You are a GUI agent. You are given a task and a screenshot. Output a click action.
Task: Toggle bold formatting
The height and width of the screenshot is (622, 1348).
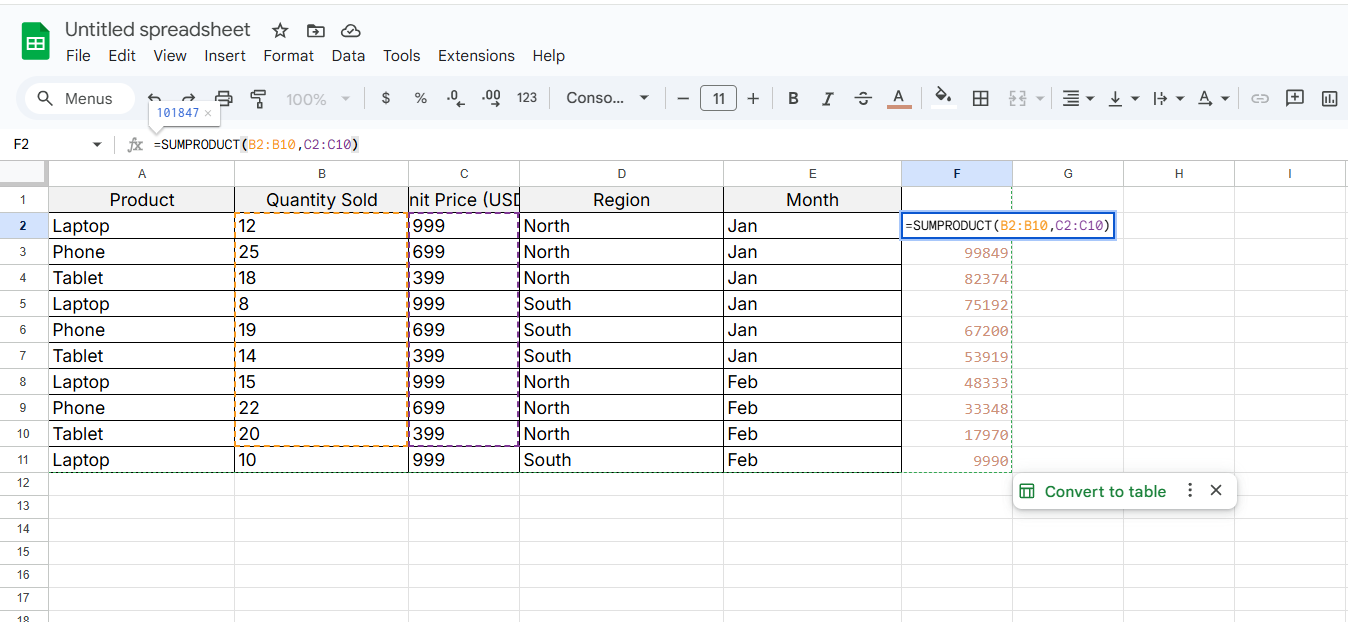793,98
